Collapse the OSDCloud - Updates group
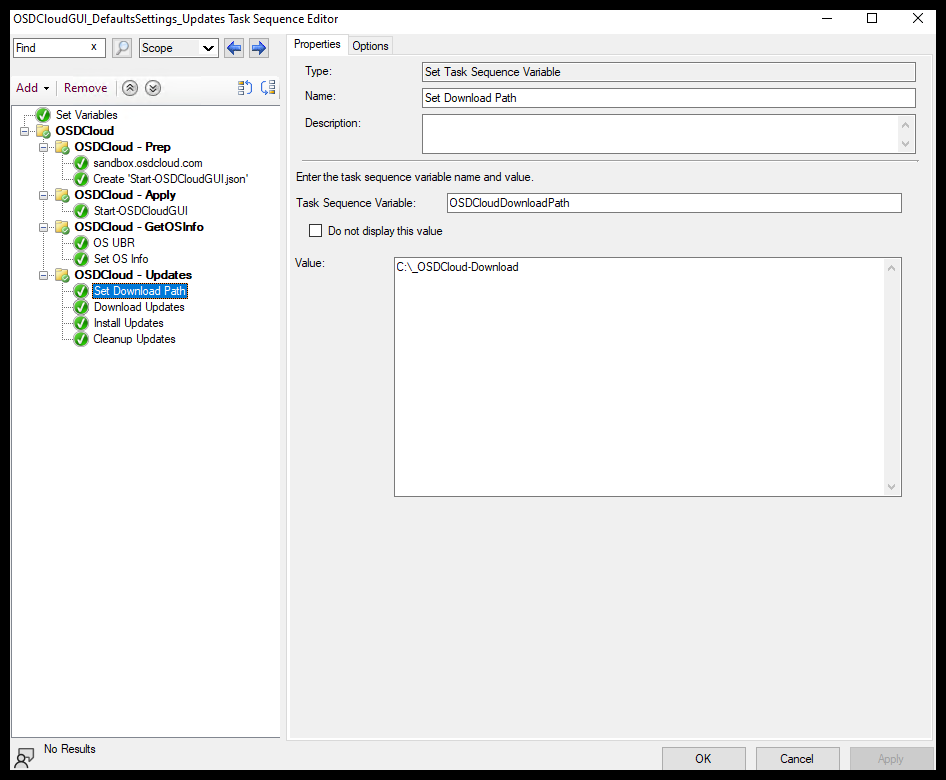This screenshot has width=946, height=780. 44,275
